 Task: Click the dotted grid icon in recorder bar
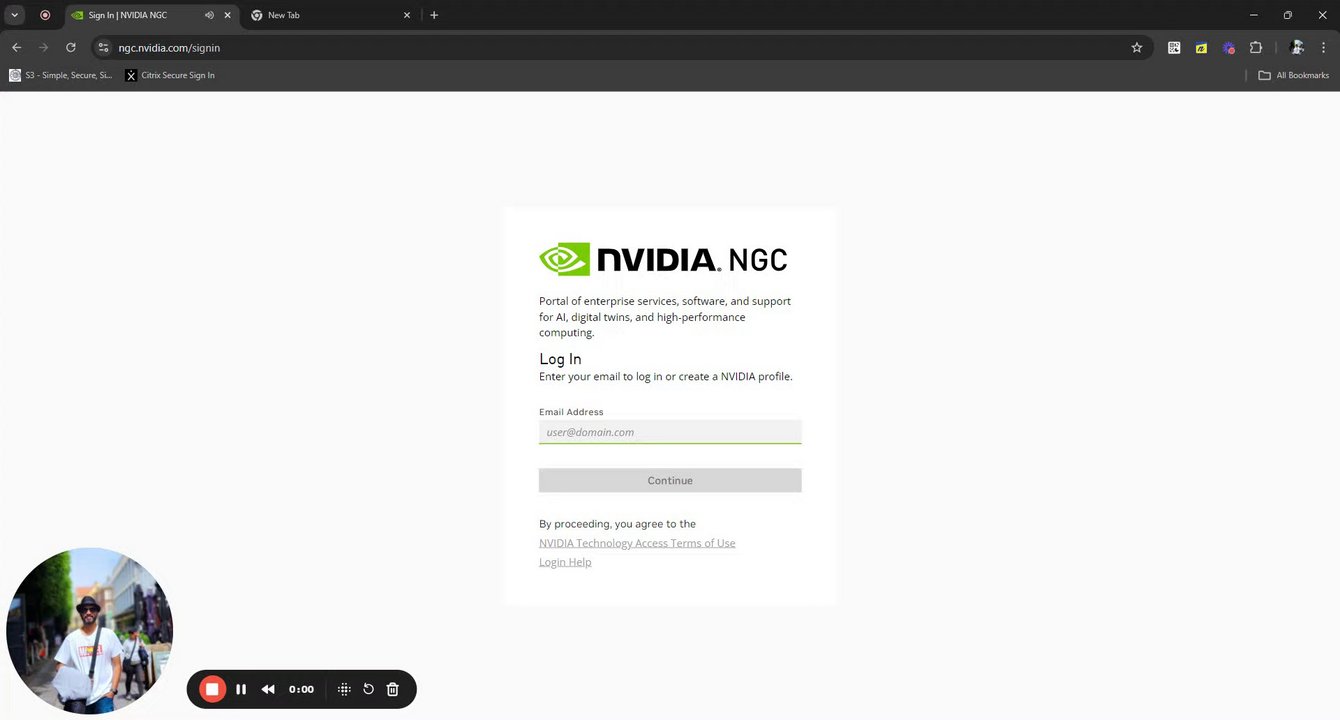pyautogui.click(x=344, y=689)
